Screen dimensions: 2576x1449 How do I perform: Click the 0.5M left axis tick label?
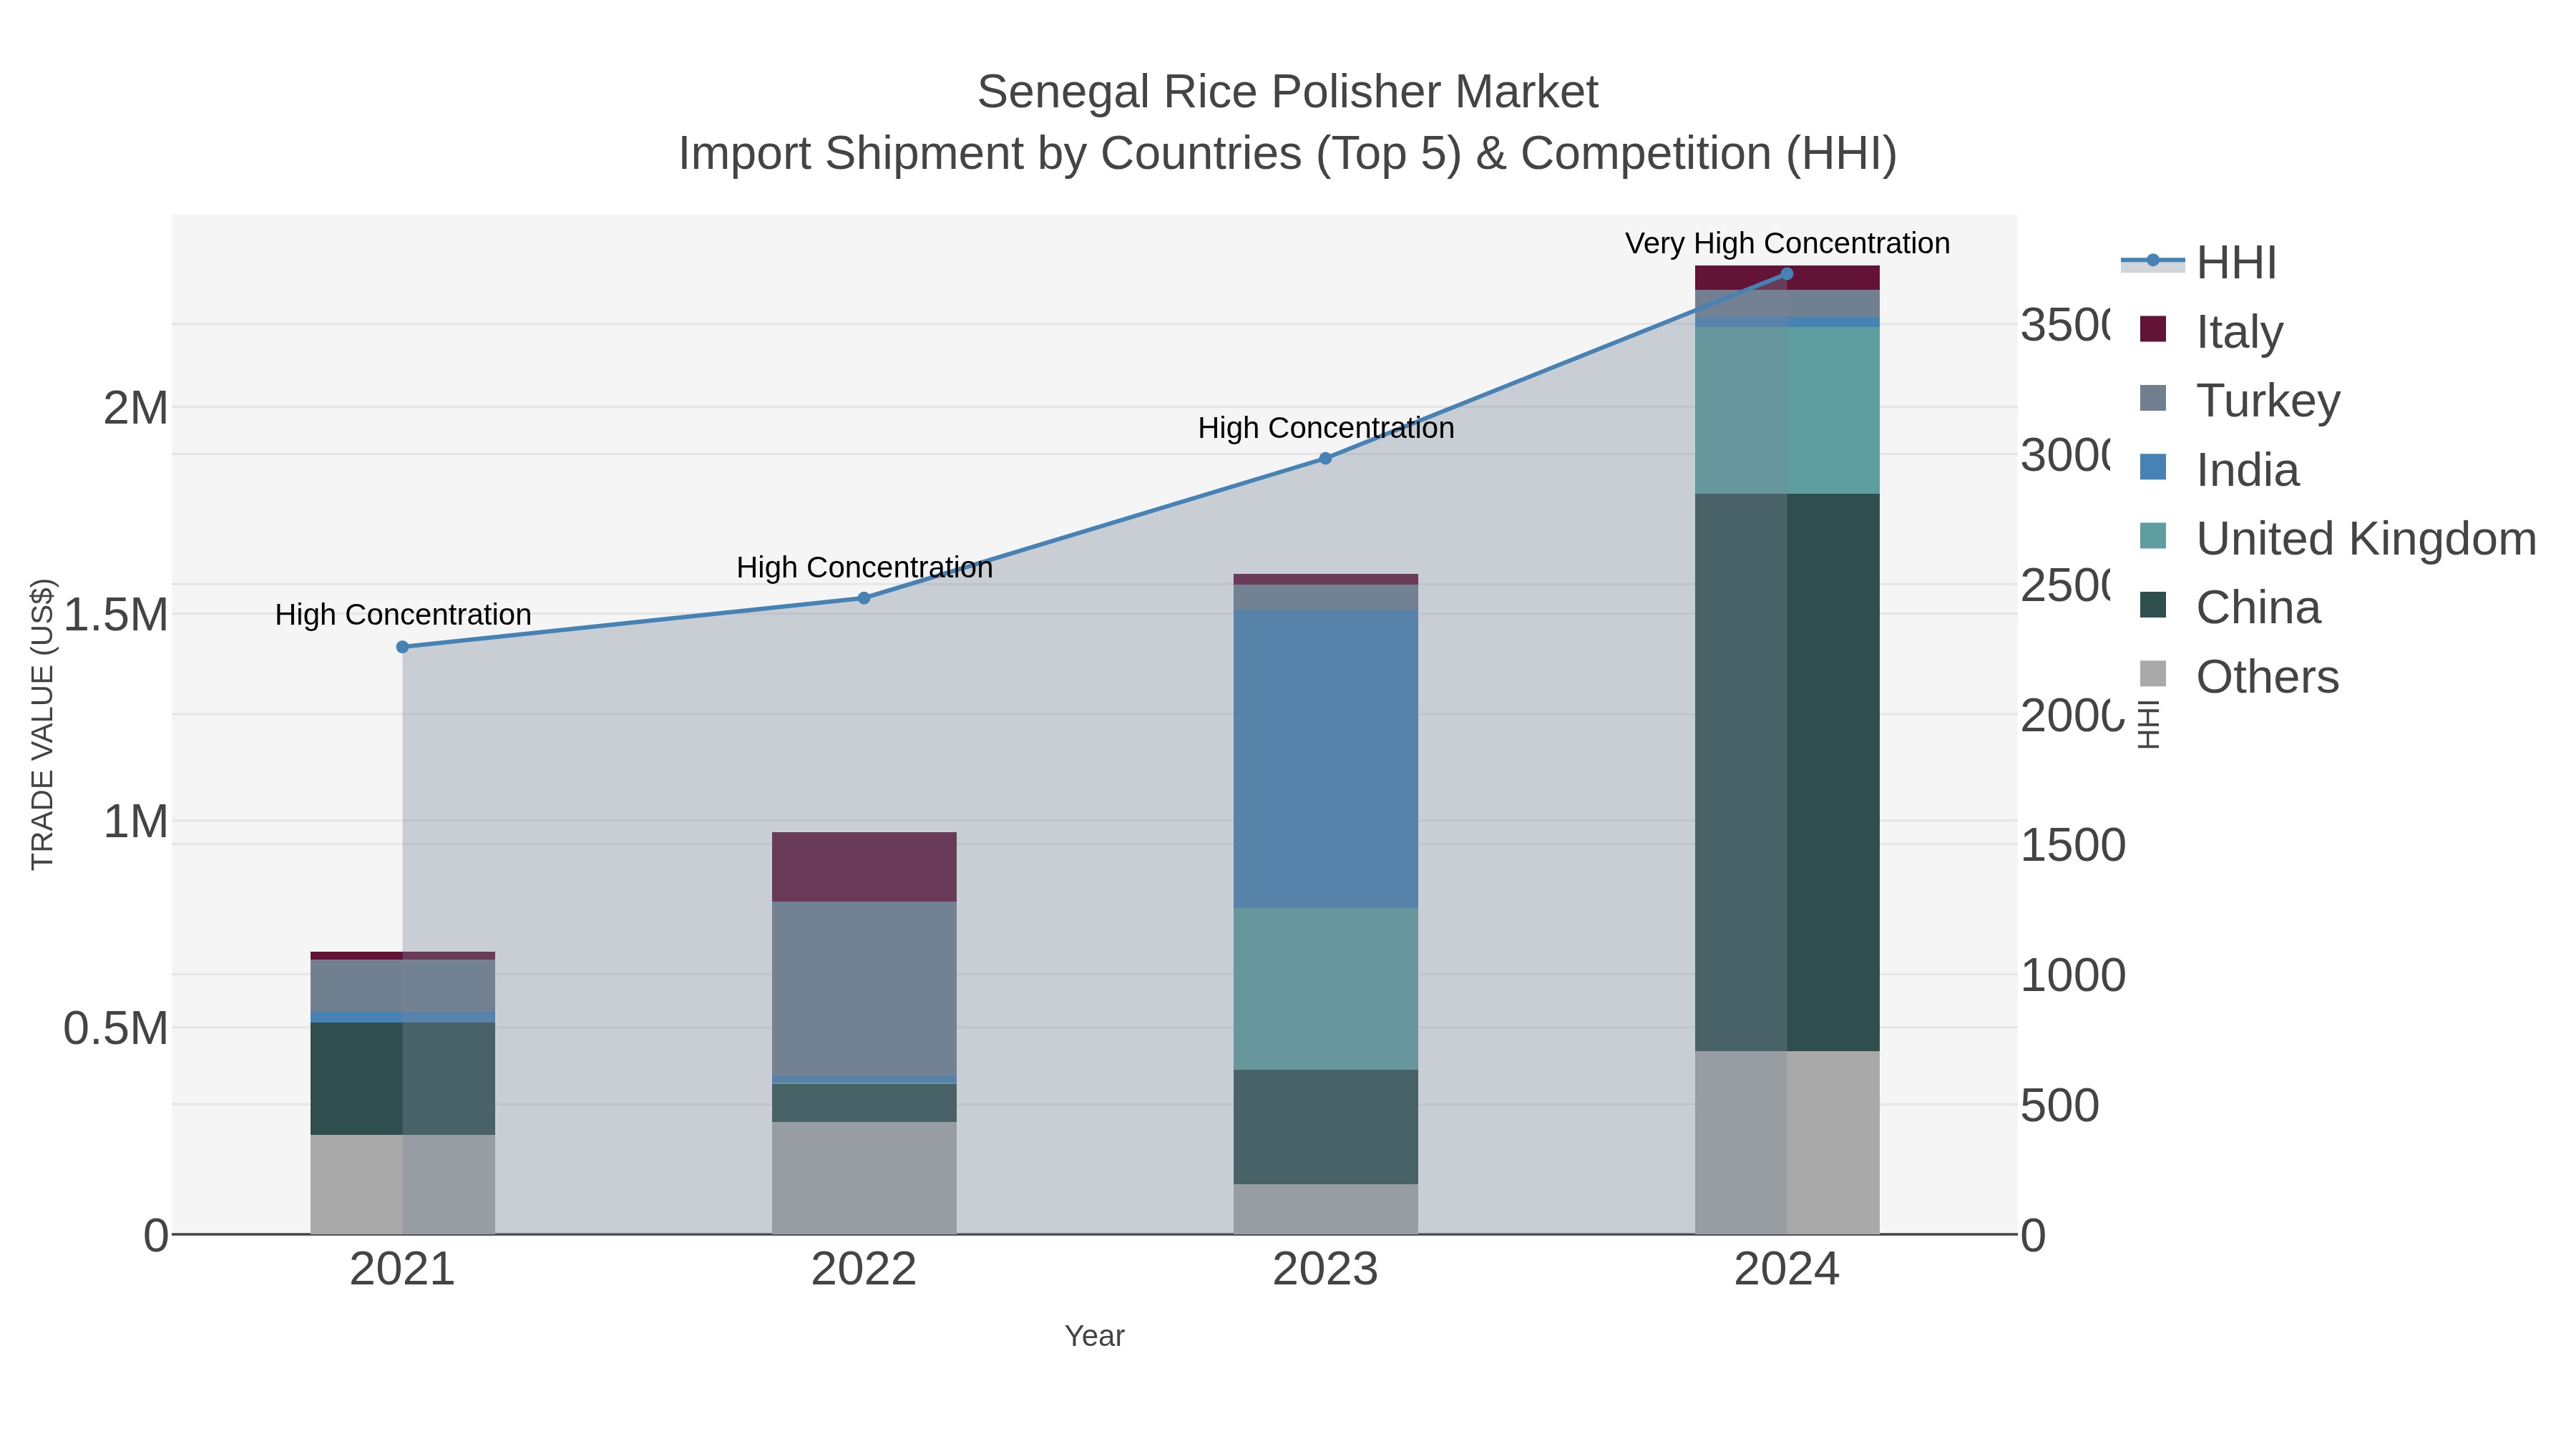pos(116,1028)
